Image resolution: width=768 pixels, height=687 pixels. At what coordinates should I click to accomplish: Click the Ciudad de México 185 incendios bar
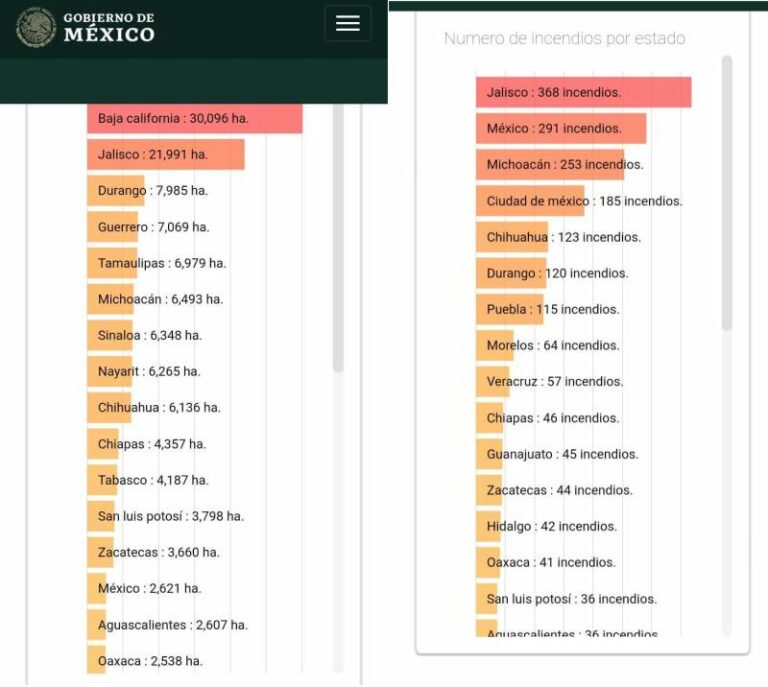pyautogui.click(x=530, y=201)
